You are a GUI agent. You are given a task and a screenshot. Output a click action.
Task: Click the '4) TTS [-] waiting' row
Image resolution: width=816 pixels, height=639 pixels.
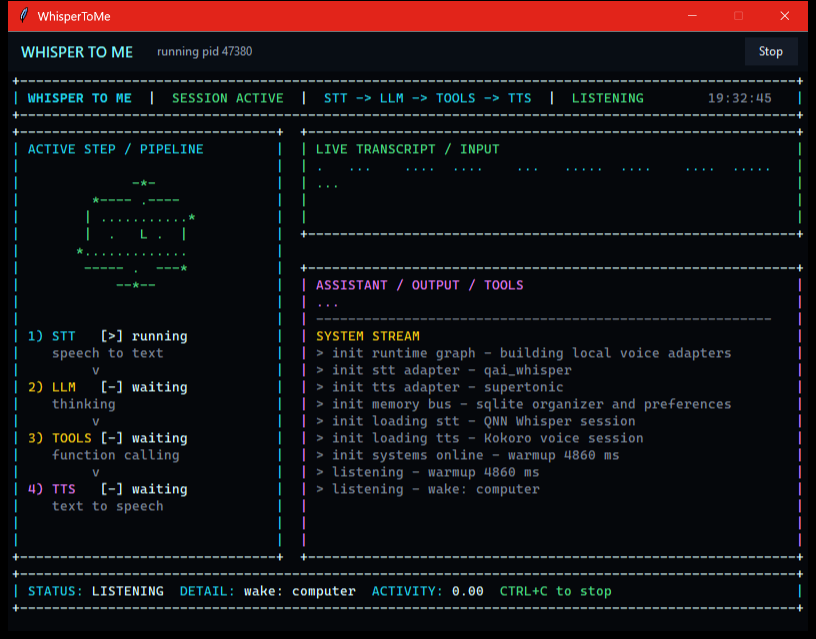pyautogui.click(x=108, y=489)
